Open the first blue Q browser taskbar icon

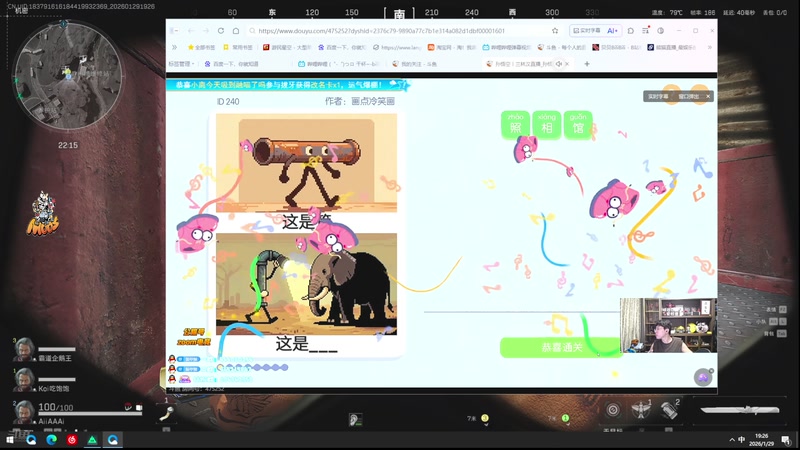click(31, 439)
